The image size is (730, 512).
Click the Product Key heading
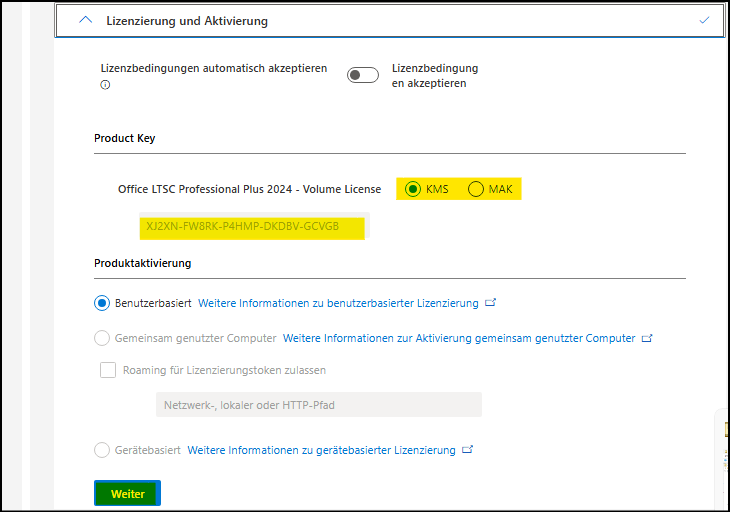(124, 138)
